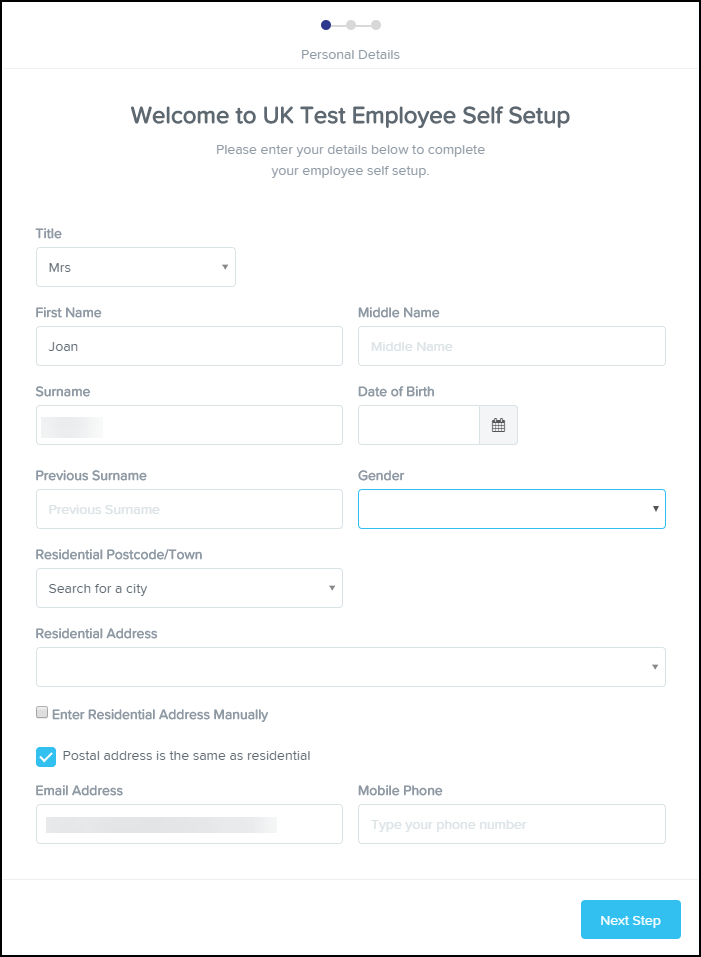Image resolution: width=701 pixels, height=957 pixels.
Task: Click the Personal Details step label
Action: point(350,54)
